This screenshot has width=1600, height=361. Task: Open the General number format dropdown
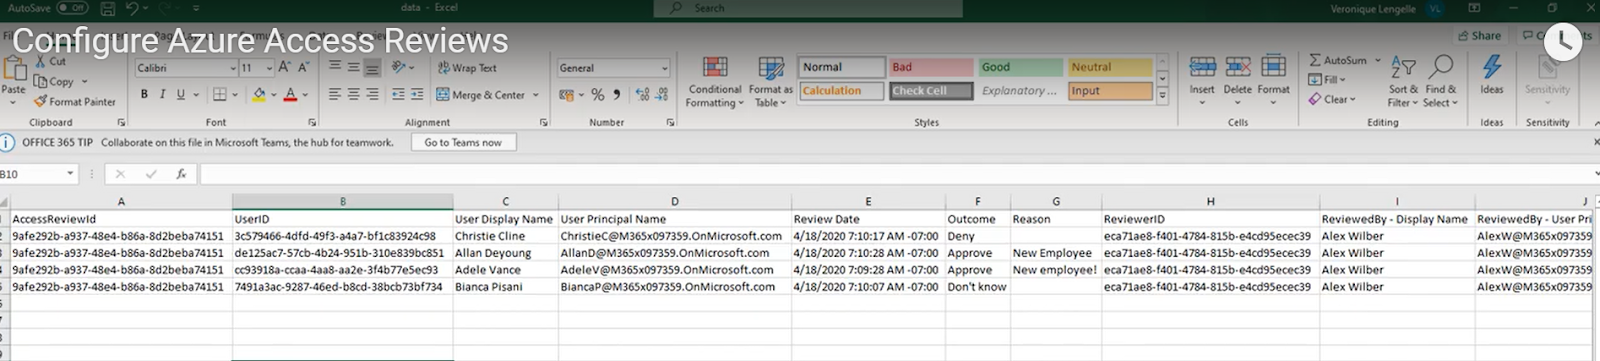(665, 68)
